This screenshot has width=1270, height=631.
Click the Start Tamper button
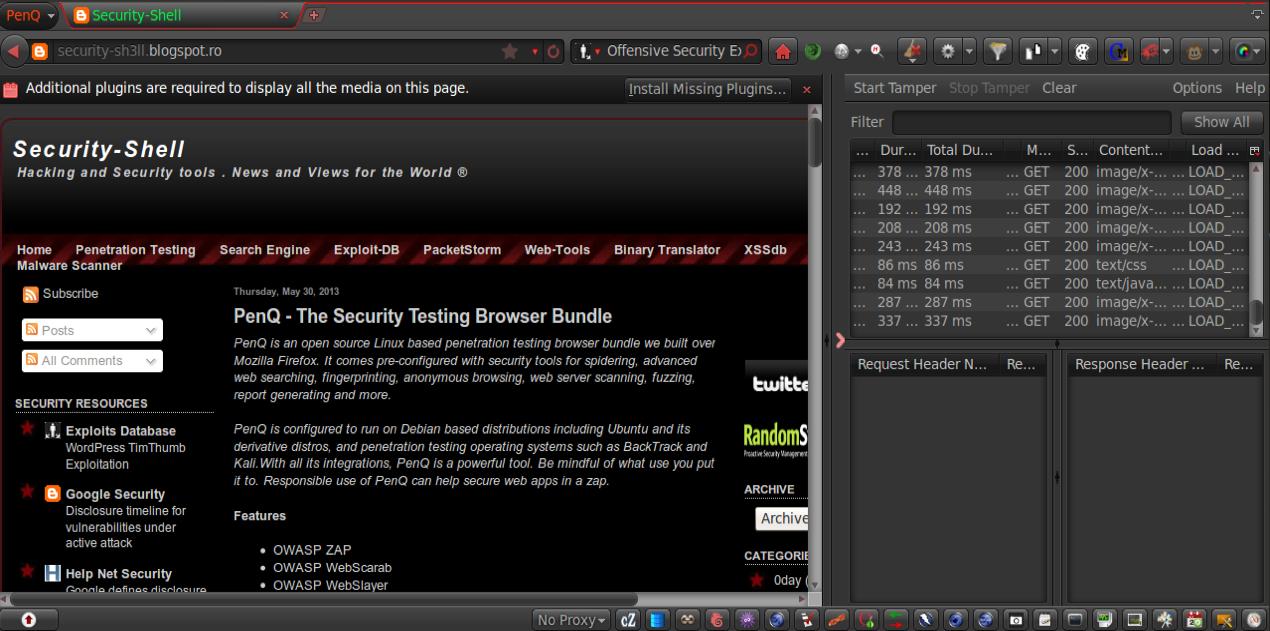point(895,88)
